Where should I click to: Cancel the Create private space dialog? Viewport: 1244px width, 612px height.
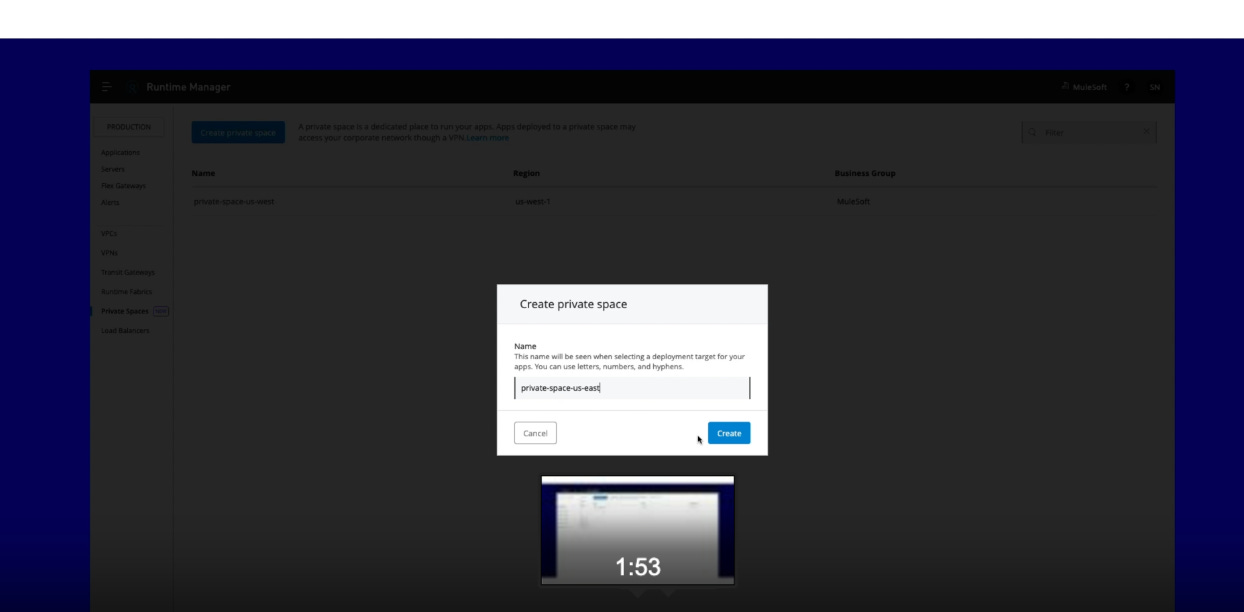pyautogui.click(x=535, y=433)
